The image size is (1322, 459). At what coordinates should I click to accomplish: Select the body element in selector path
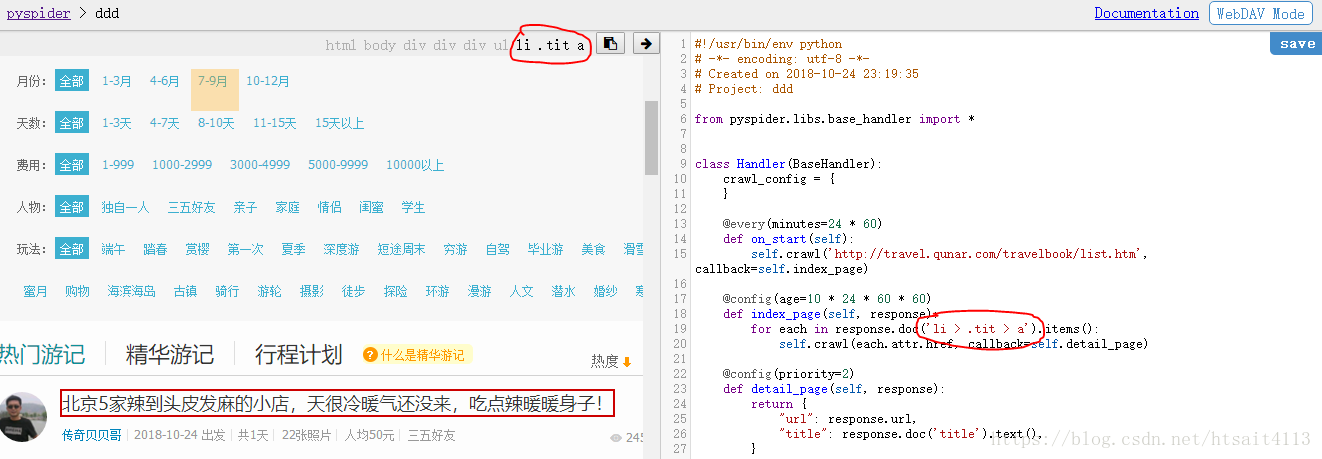(x=380, y=45)
